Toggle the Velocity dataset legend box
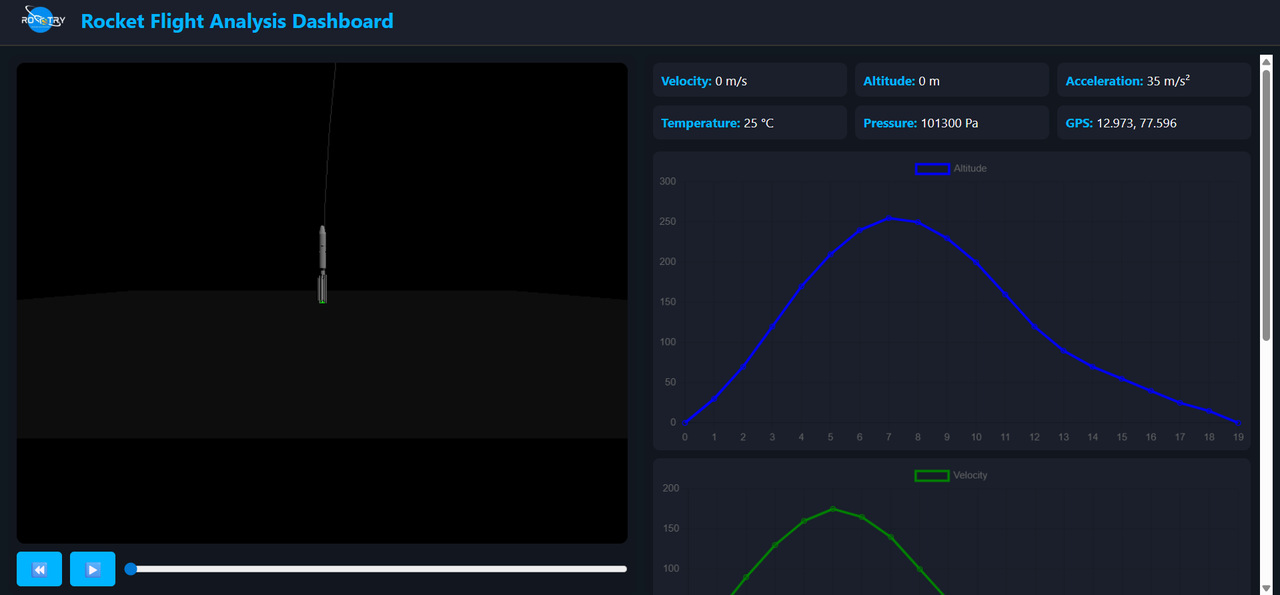Image resolution: width=1280 pixels, height=595 pixels. [932, 476]
